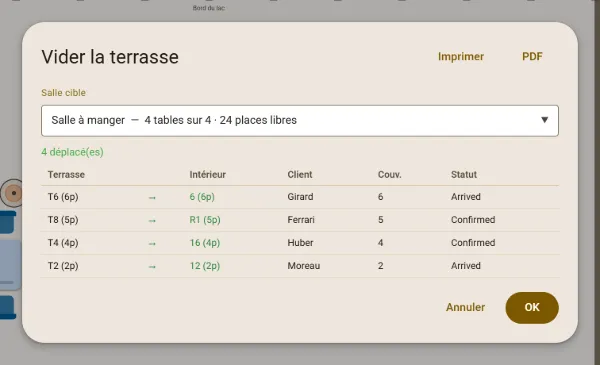Click the arrow icon in the Girard row
Viewport: 600px width, 365px height.
152,198
